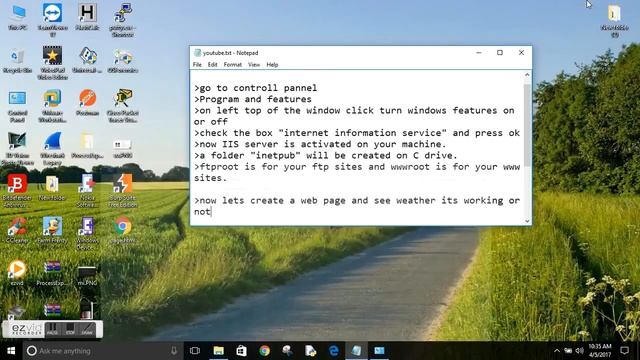Select the Burp Suite Free Edition icon
Image resolution: width=640 pixels, height=360 pixels.
point(122,191)
